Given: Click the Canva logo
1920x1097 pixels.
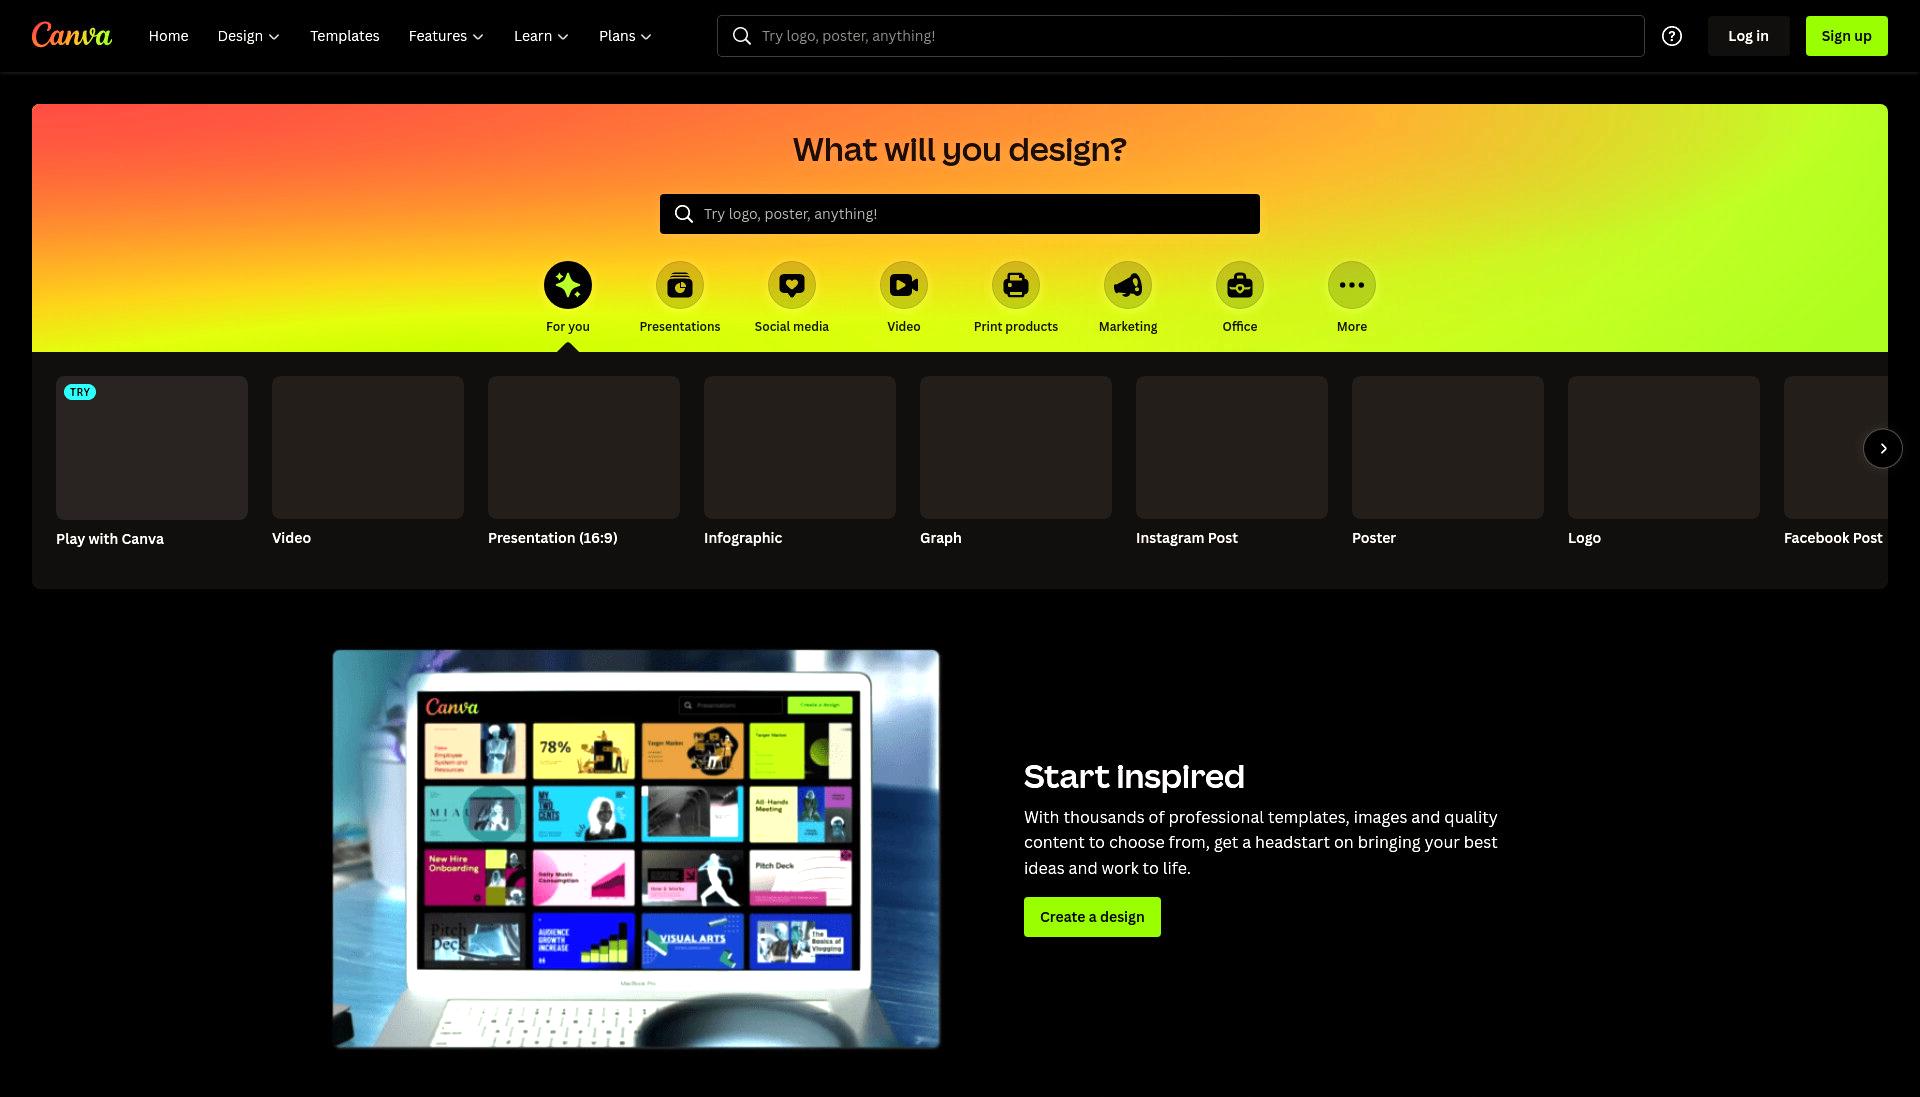Looking at the screenshot, I should pos(72,36).
